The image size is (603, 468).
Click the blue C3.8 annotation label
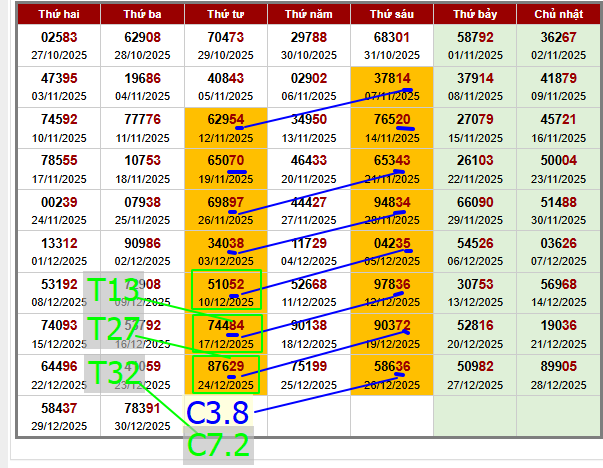coord(218,412)
